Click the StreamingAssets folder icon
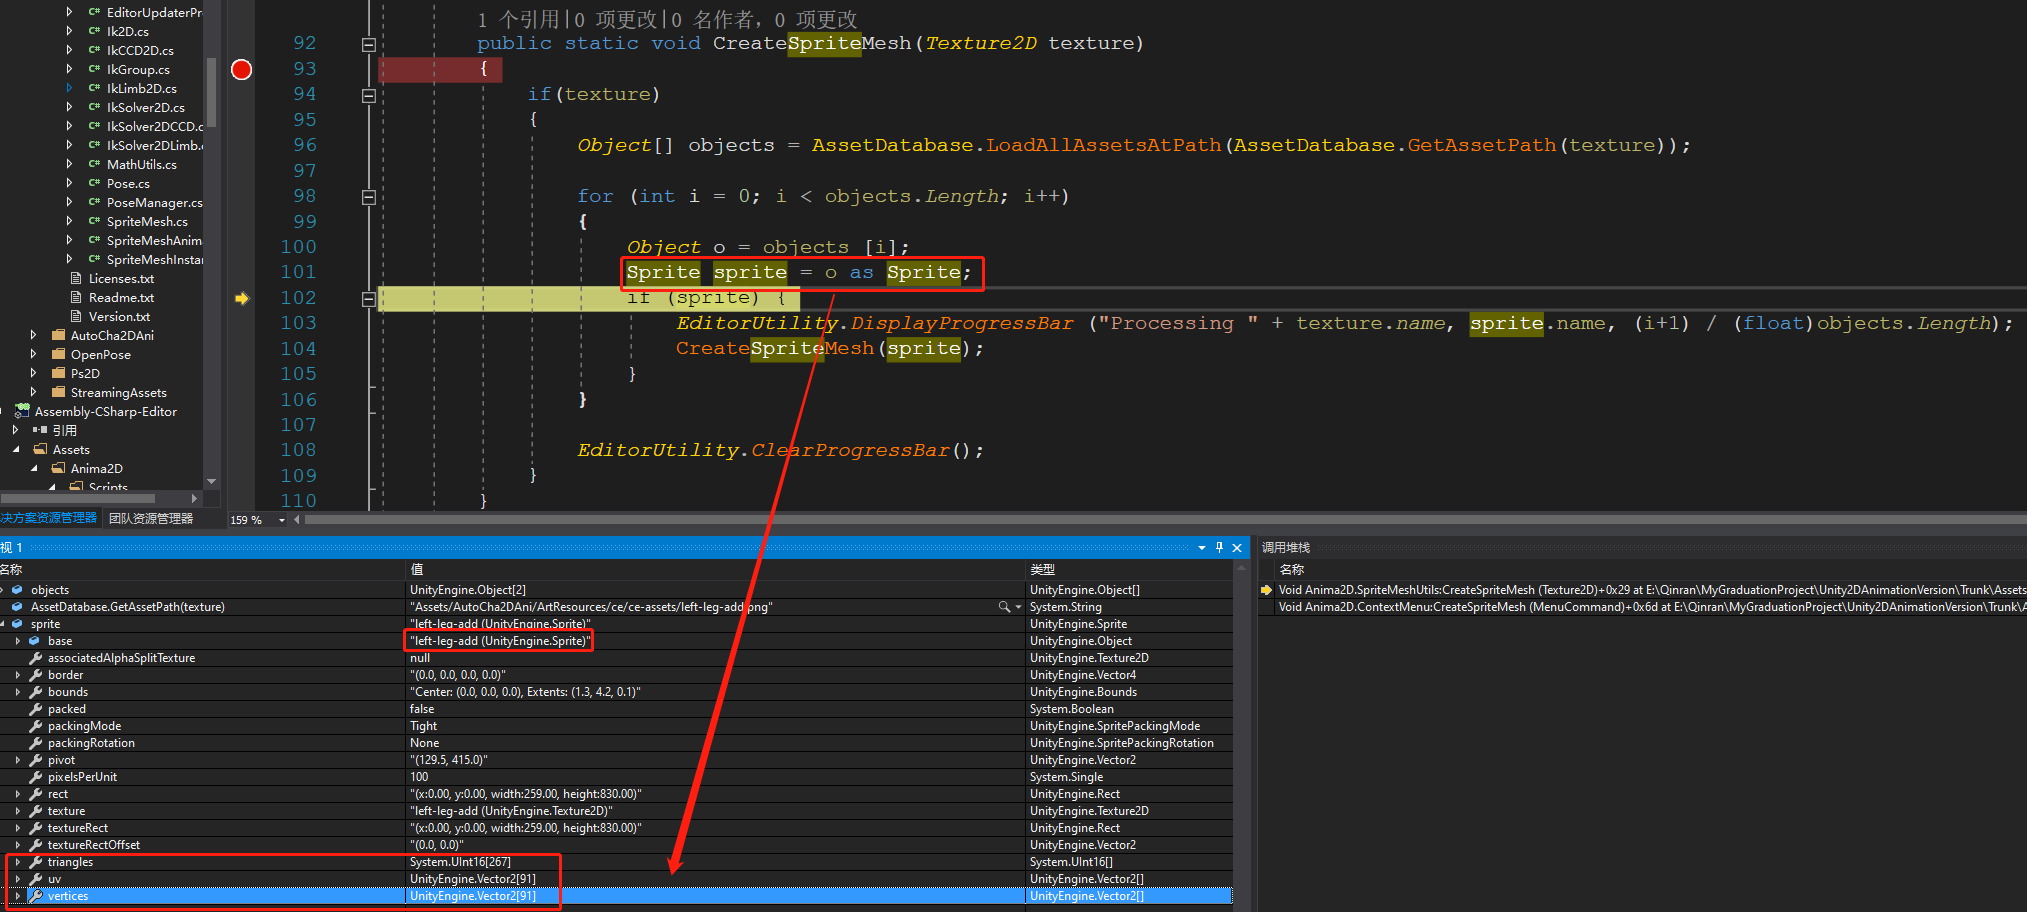The width and height of the screenshot is (2027, 912). click(59, 392)
